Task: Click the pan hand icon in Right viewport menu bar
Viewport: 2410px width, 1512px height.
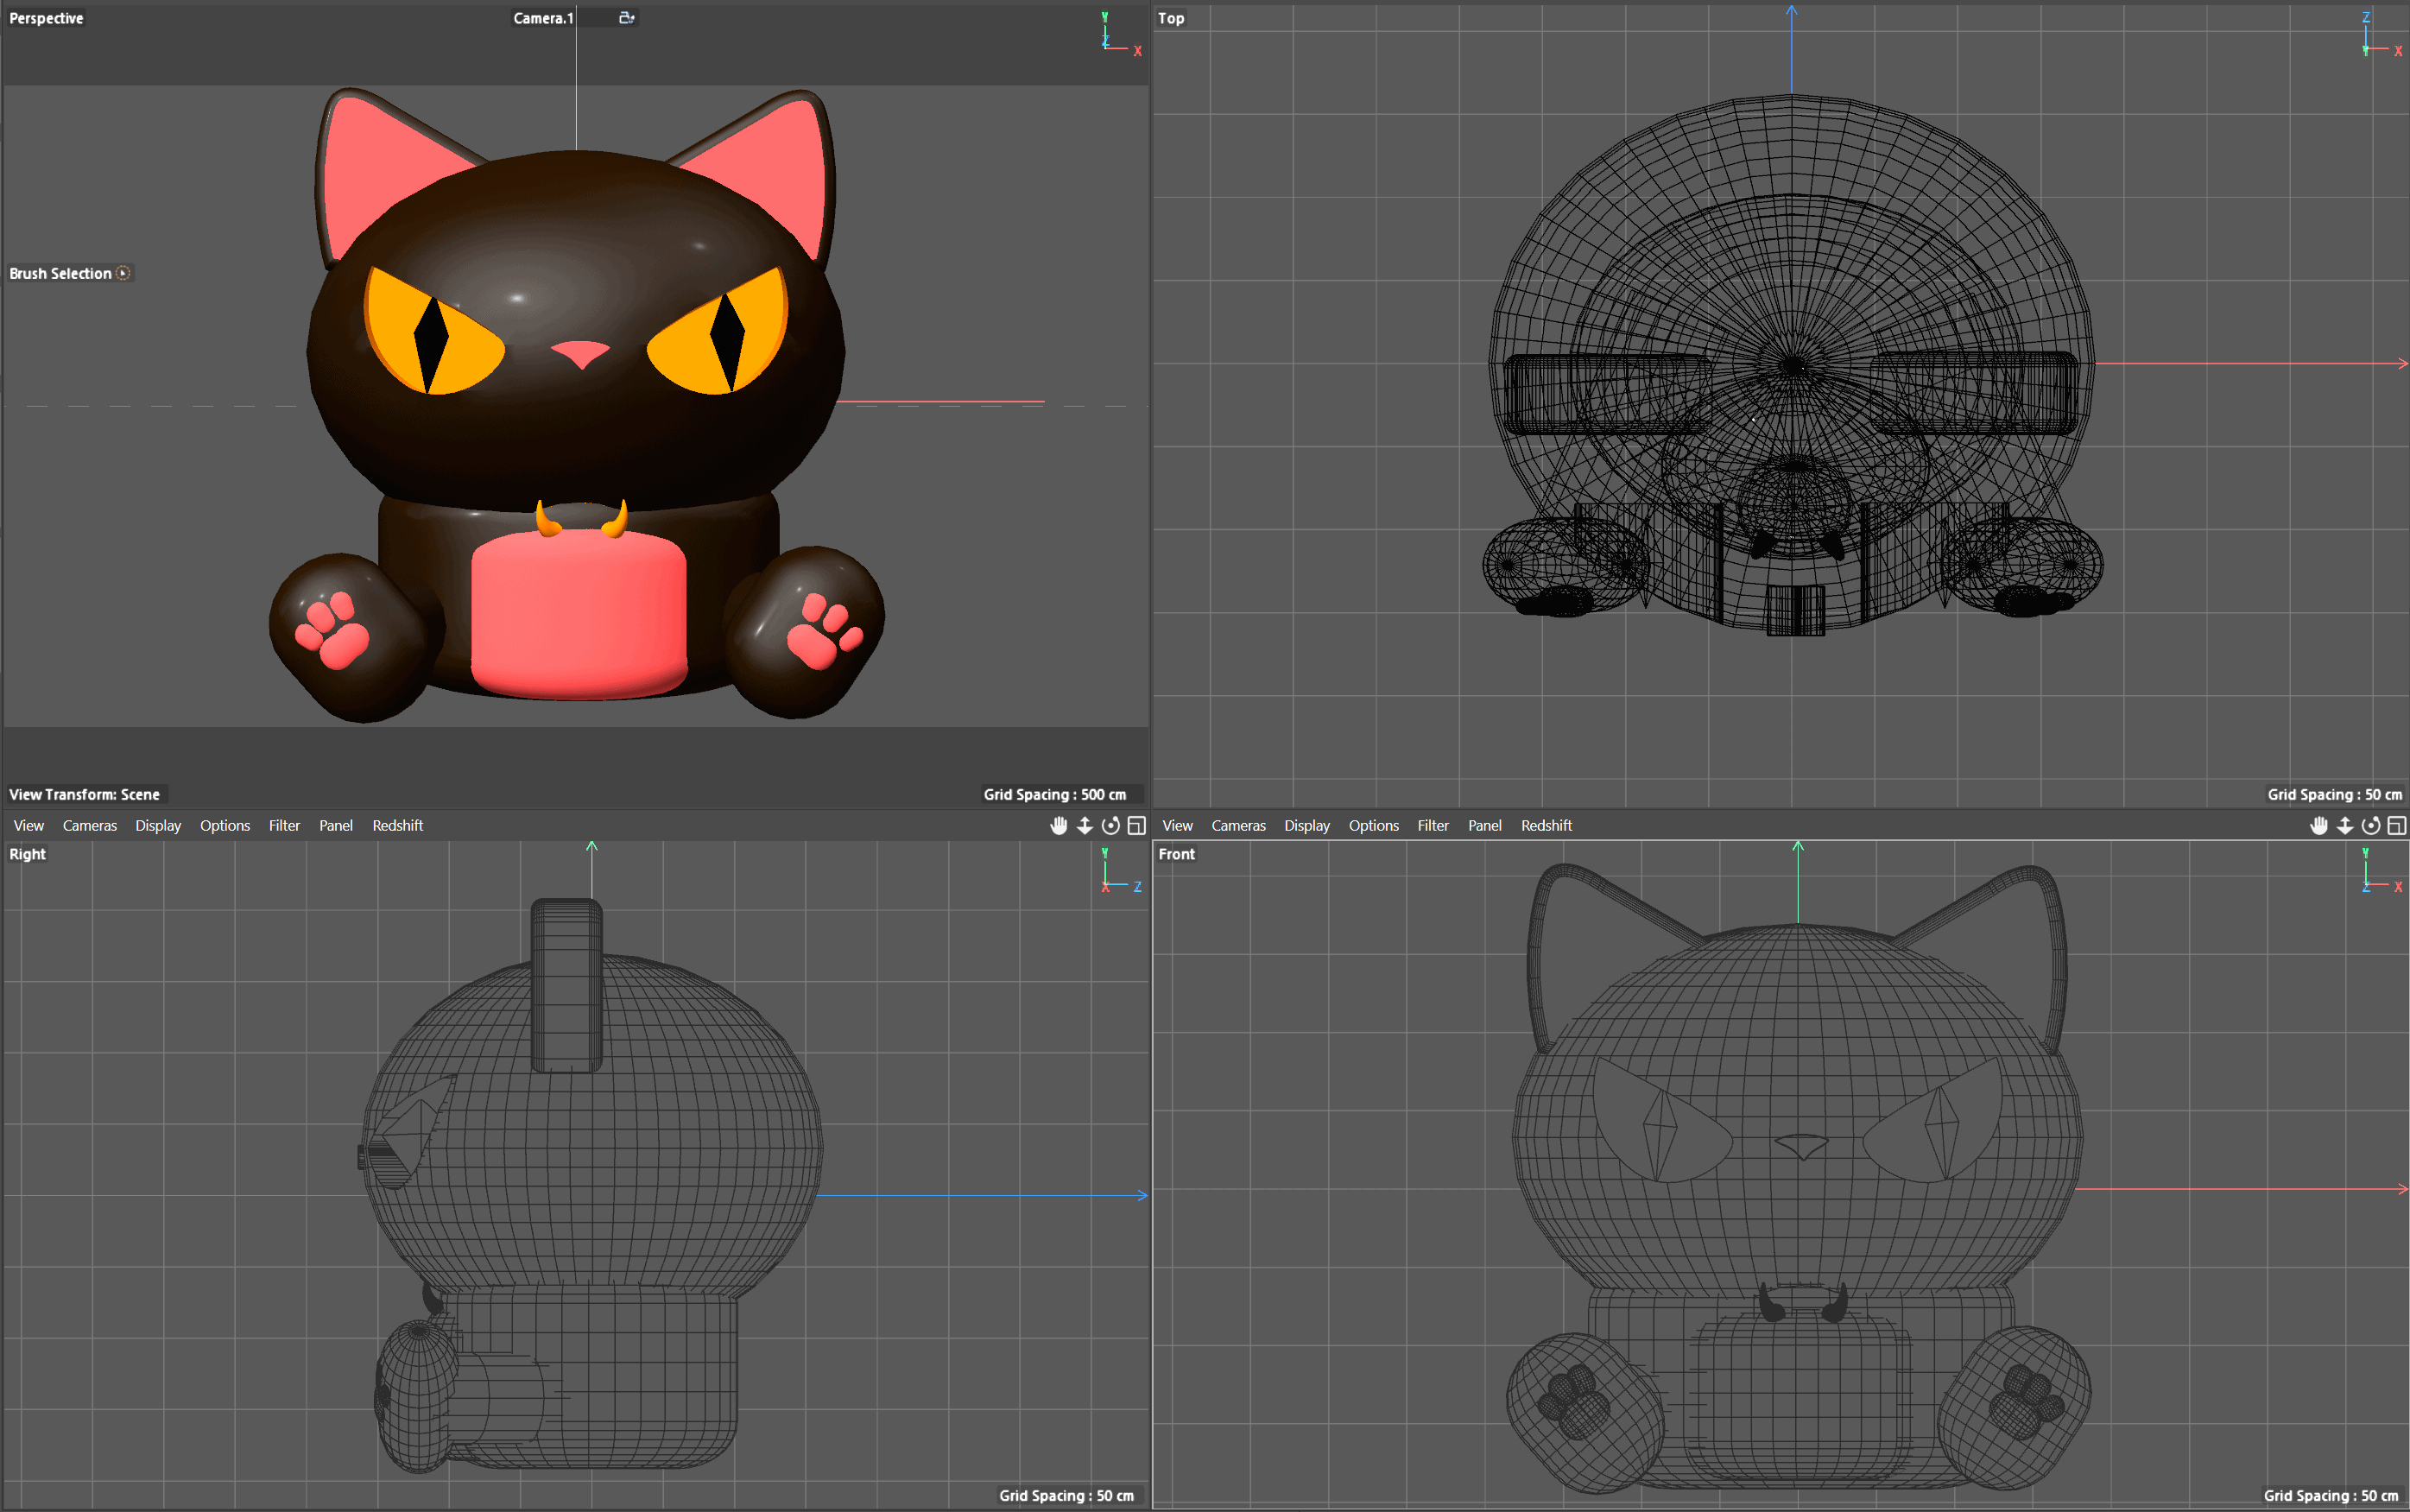Action: [x=1058, y=825]
